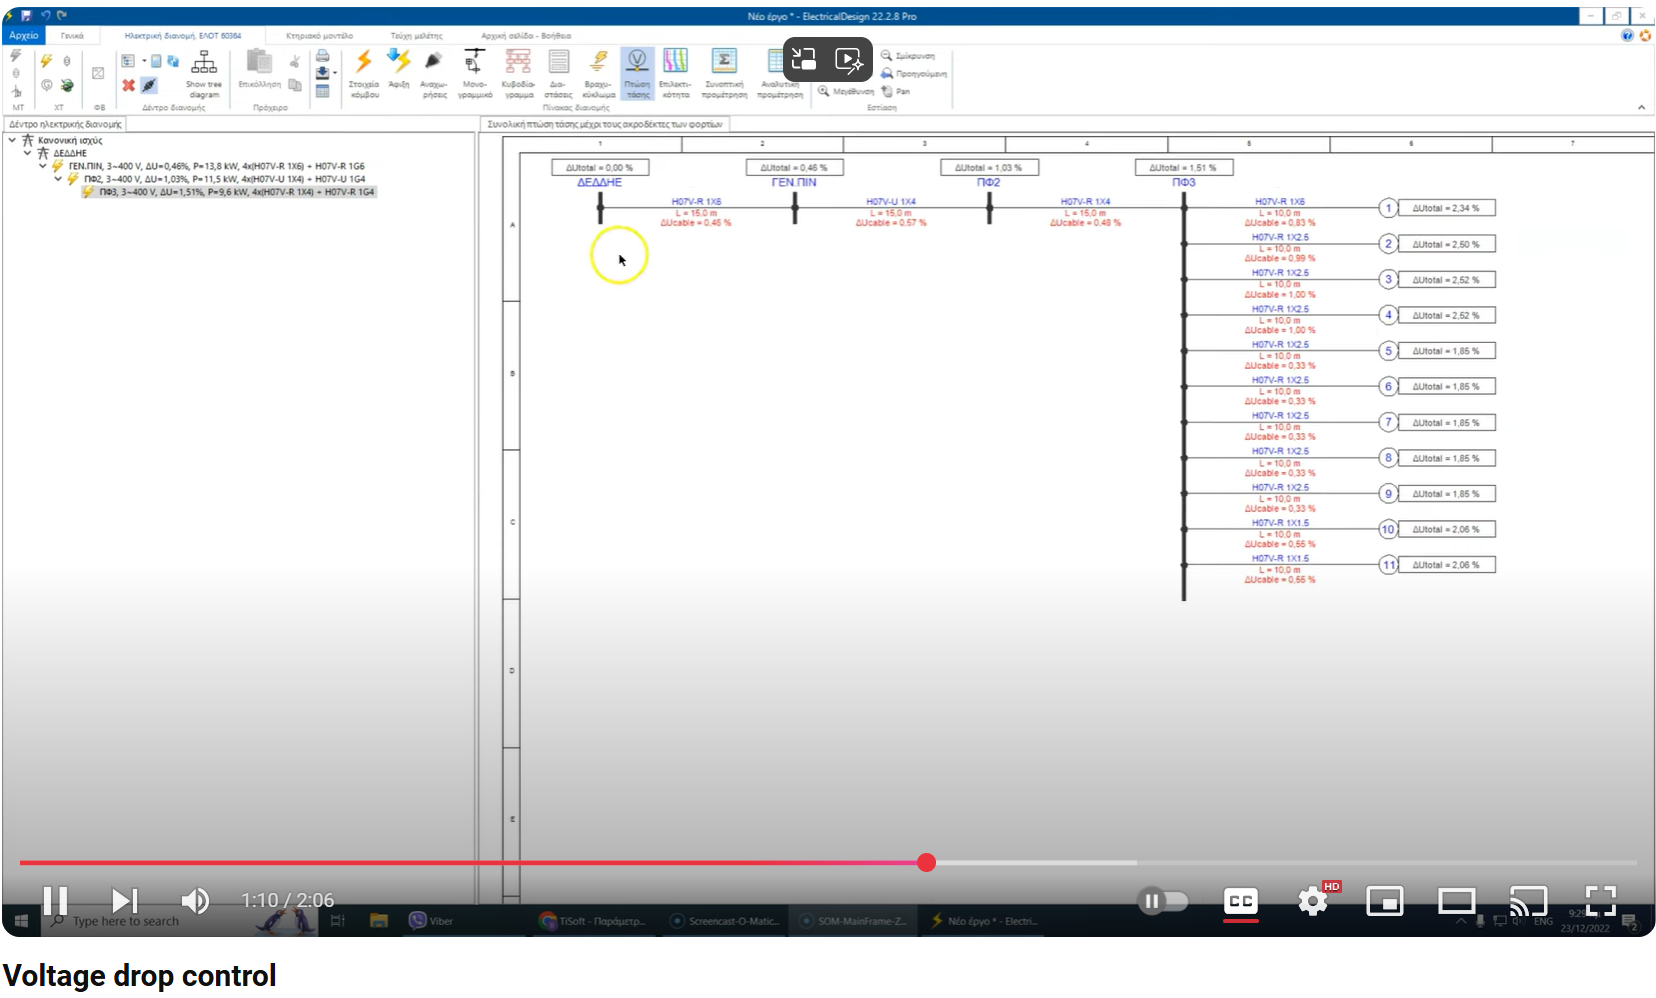Collapse the ΓΕΝ.ΠΙΝ node in the tree

(42, 166)
